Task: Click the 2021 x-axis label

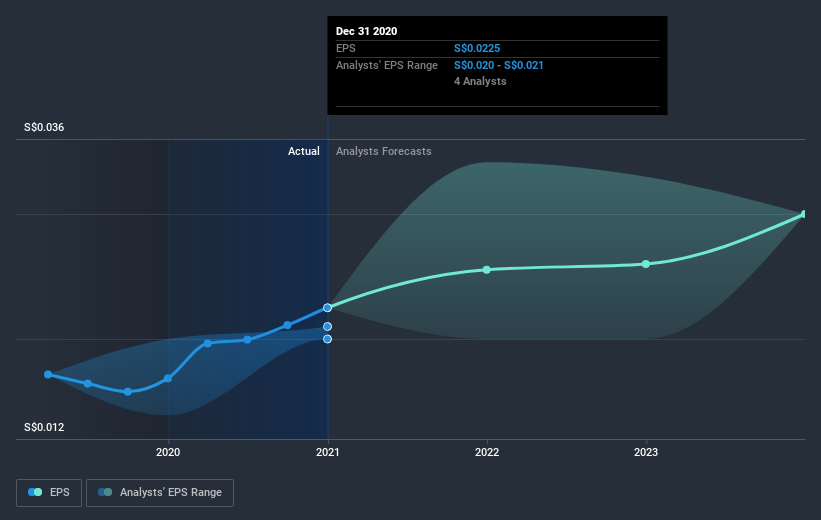Action: click(328, 452)
